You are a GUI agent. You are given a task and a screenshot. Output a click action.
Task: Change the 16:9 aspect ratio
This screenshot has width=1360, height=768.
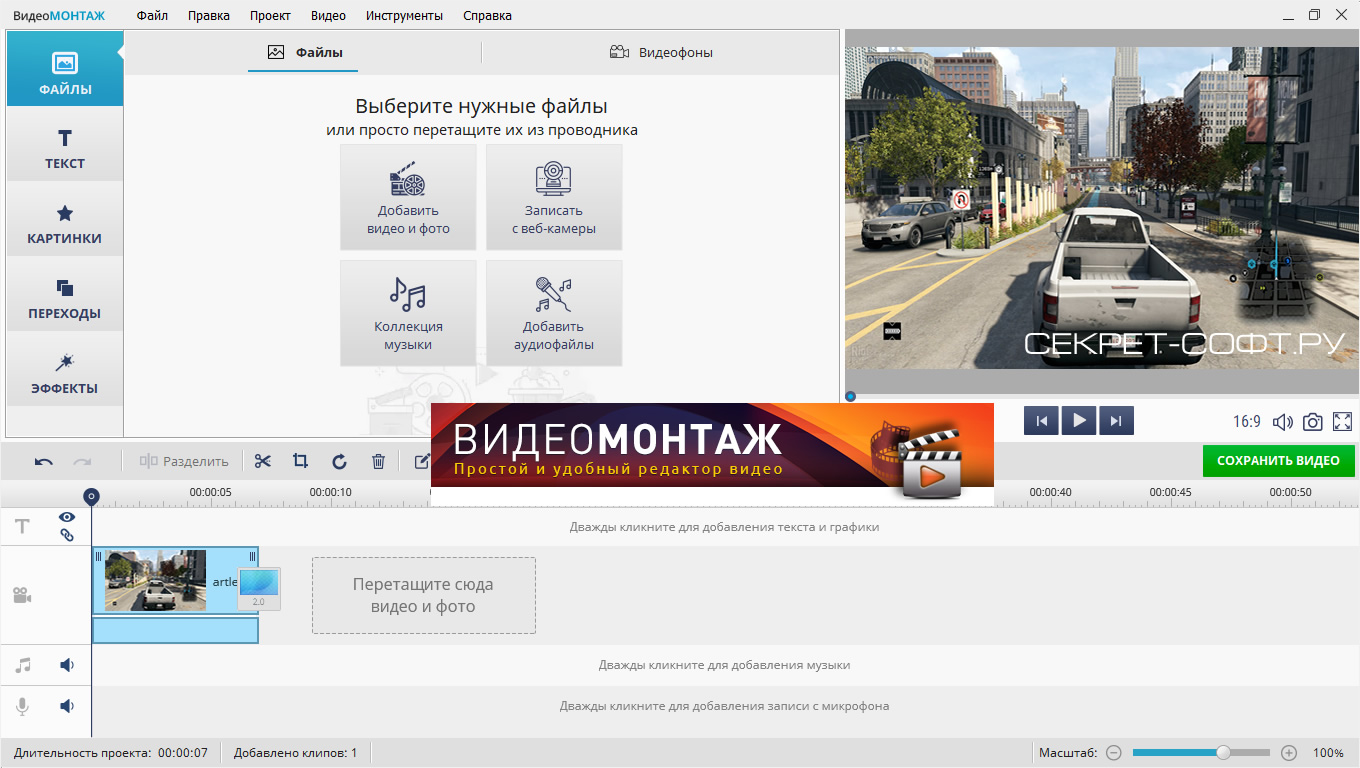click(x=1247, y=422)
